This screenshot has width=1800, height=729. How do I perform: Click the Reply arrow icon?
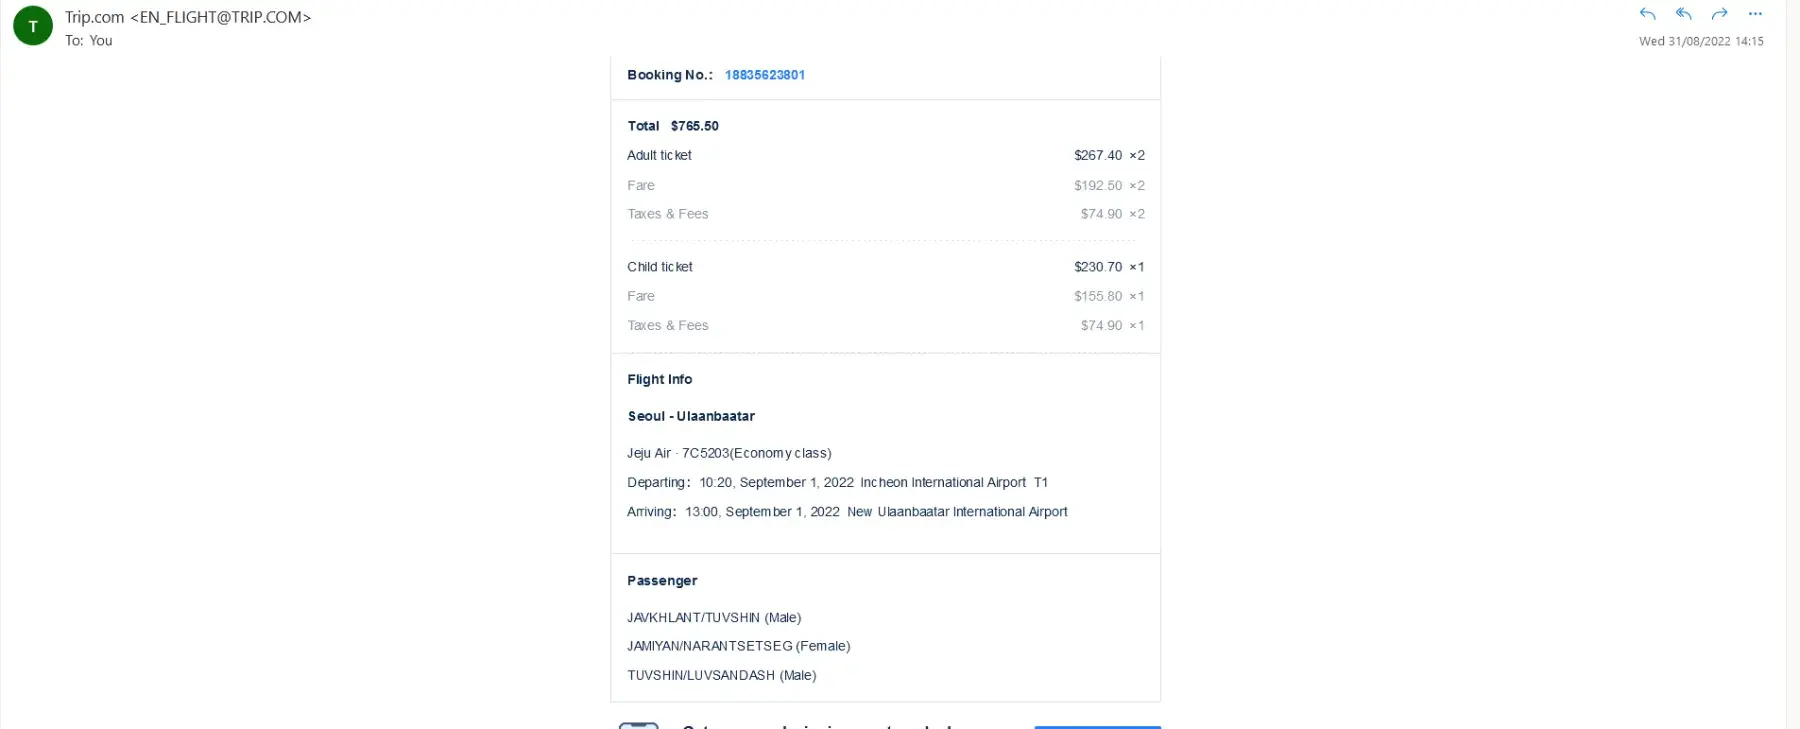[1647, 14]
